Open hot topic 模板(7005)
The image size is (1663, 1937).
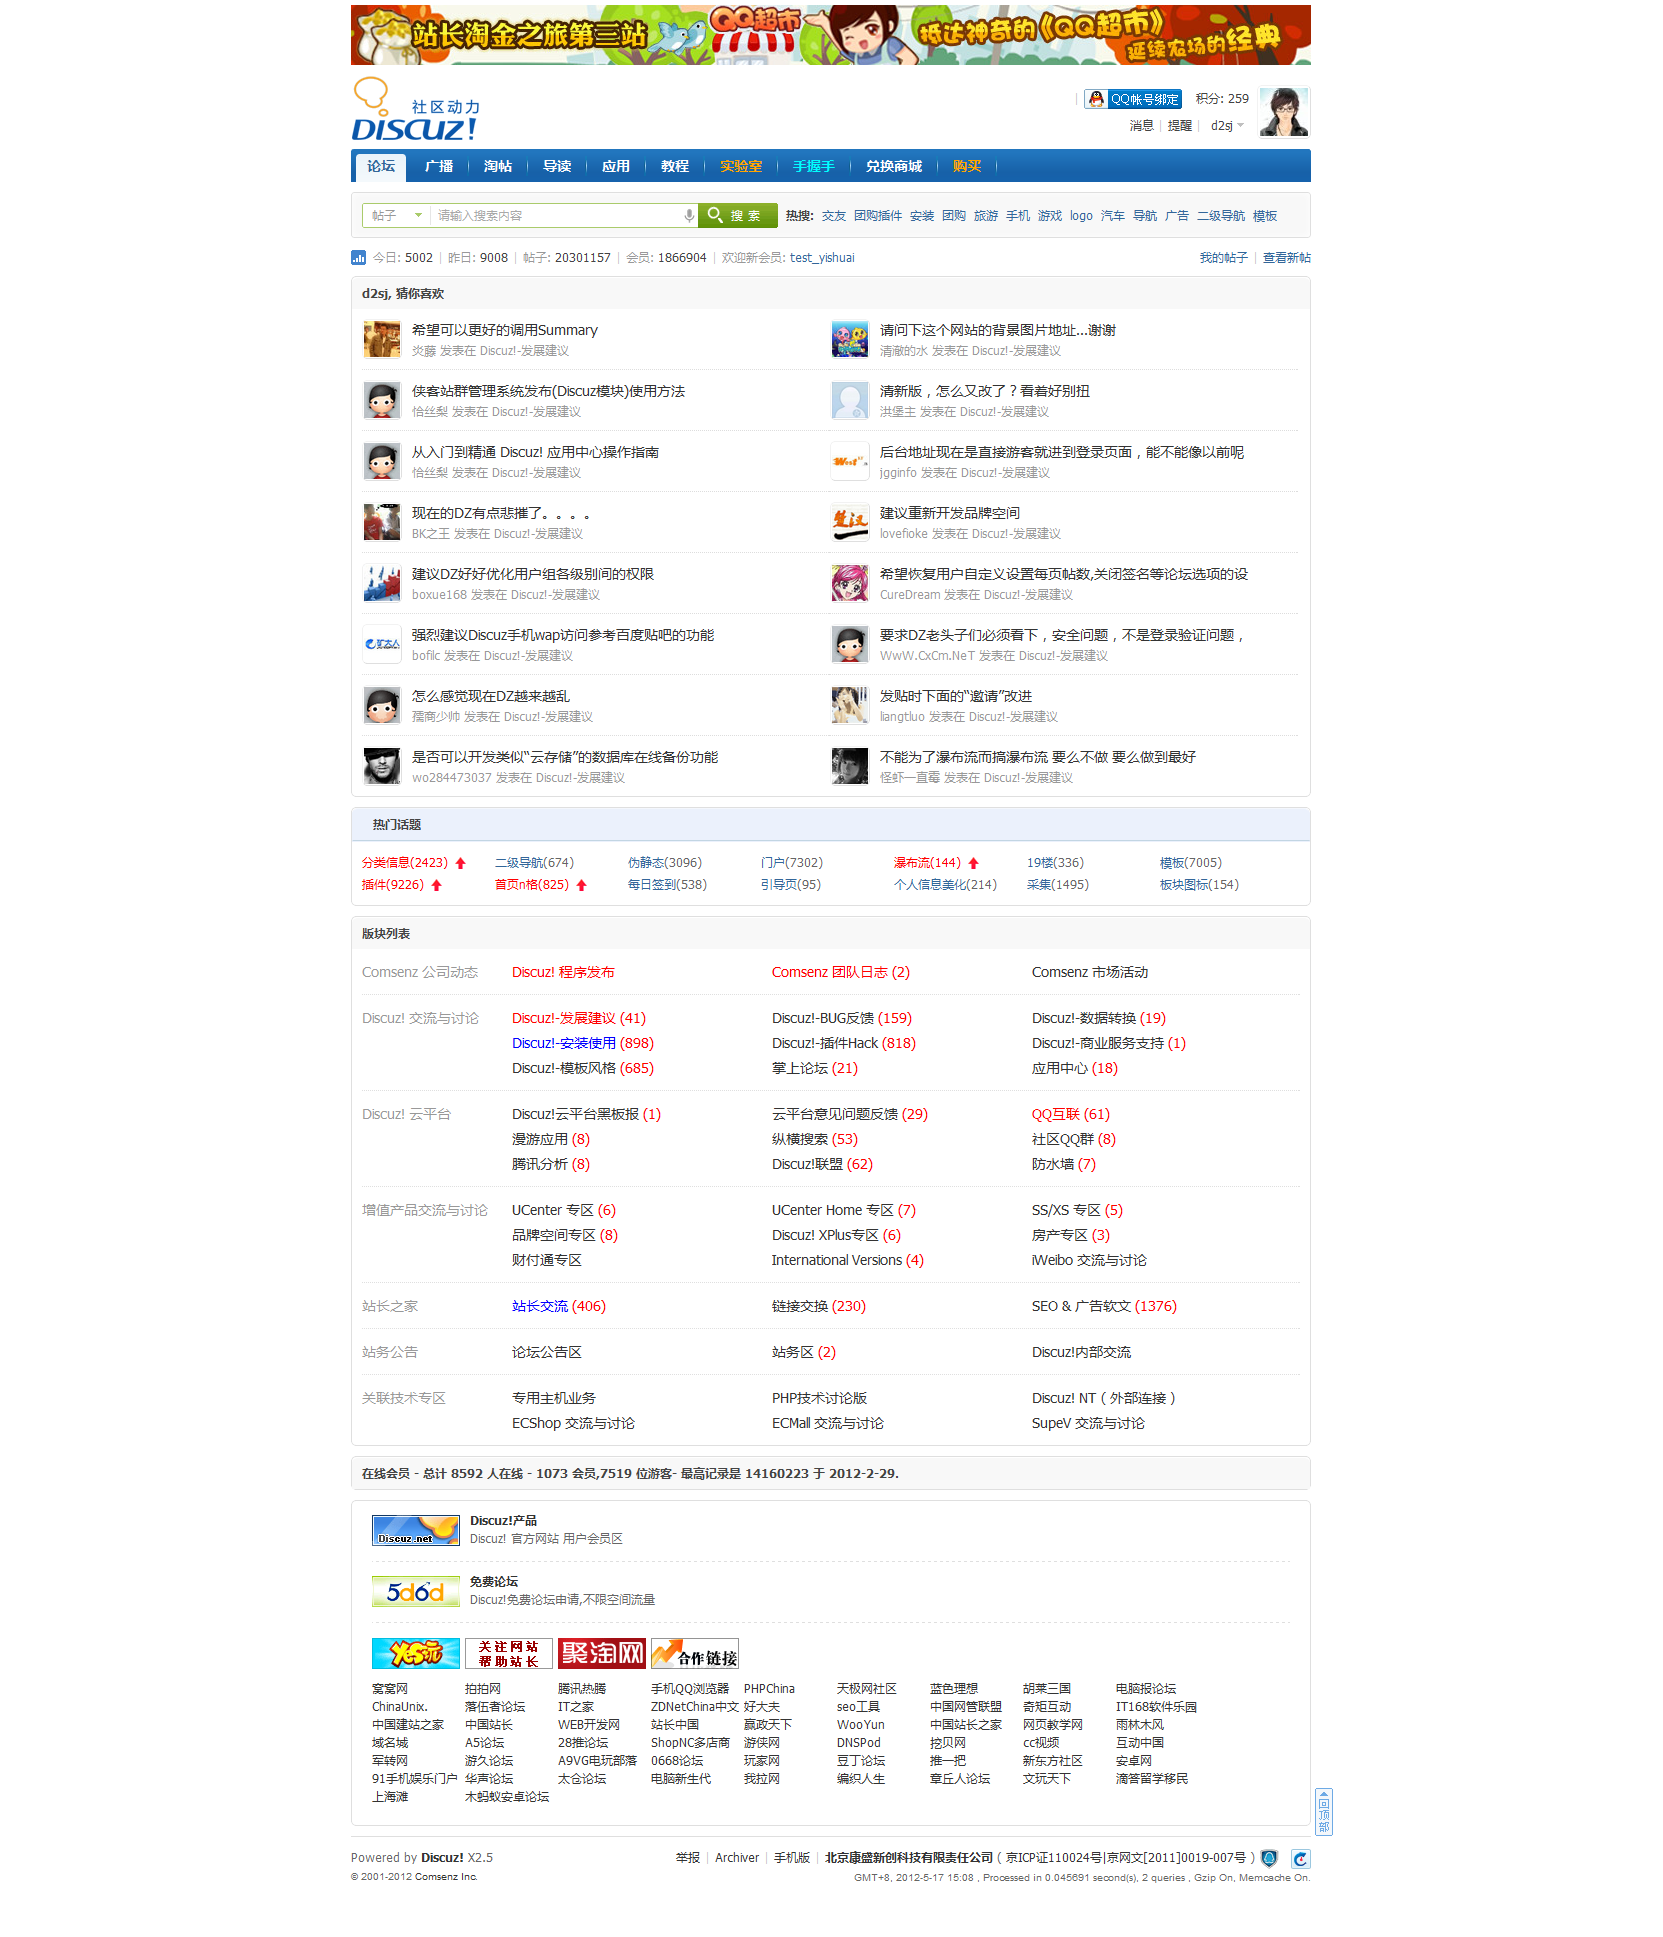(x=1191, y=863)
